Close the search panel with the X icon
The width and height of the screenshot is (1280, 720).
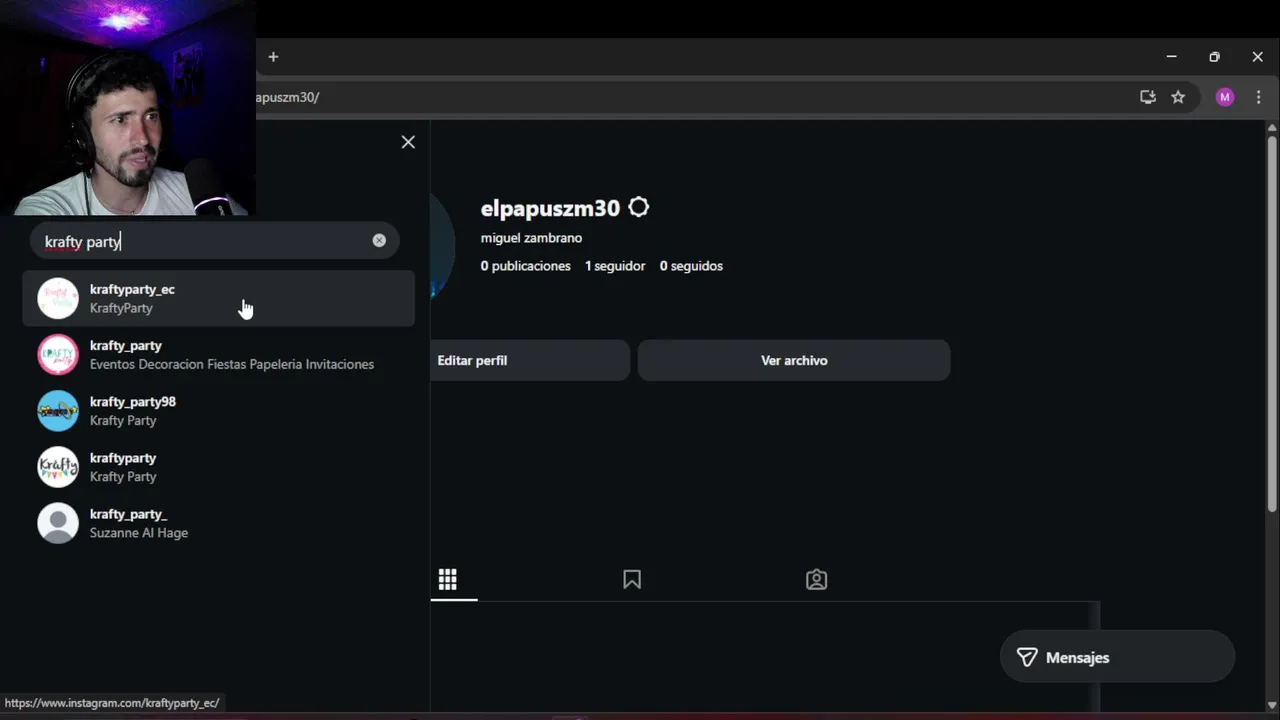point(408,142)
